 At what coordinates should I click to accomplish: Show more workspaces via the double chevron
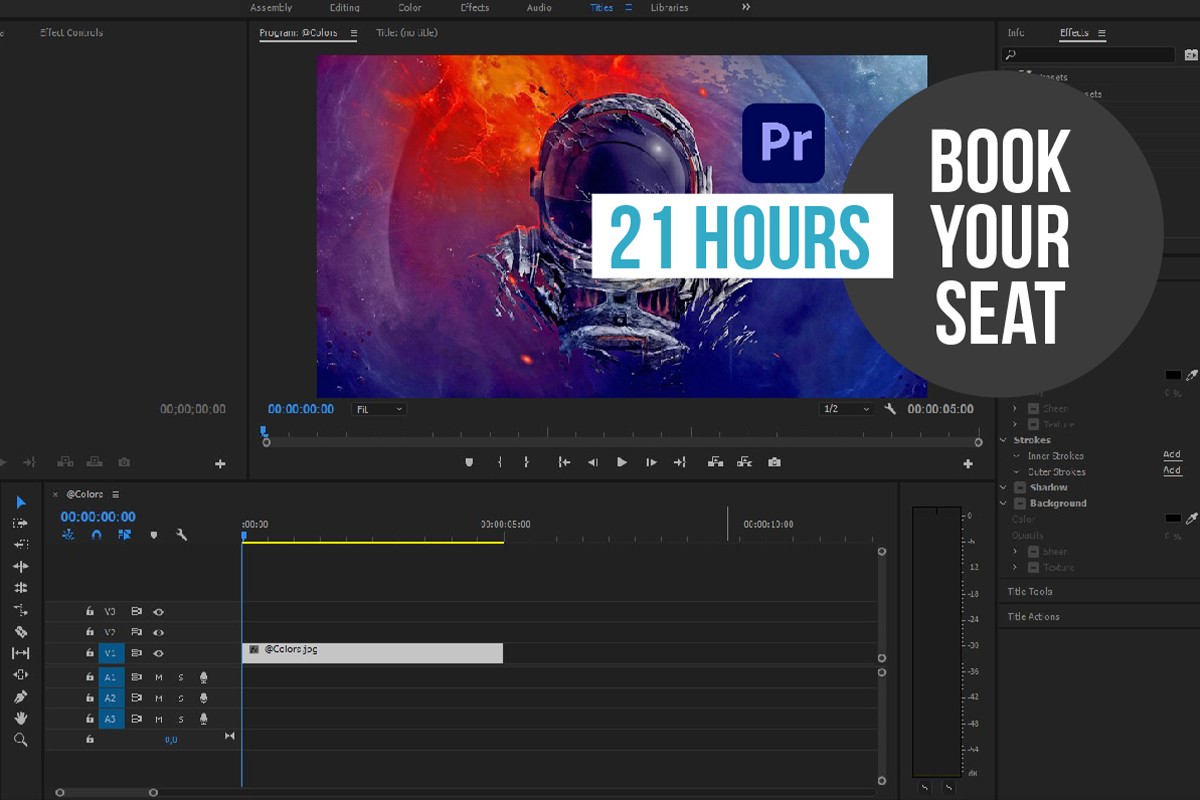click(746, 7)
